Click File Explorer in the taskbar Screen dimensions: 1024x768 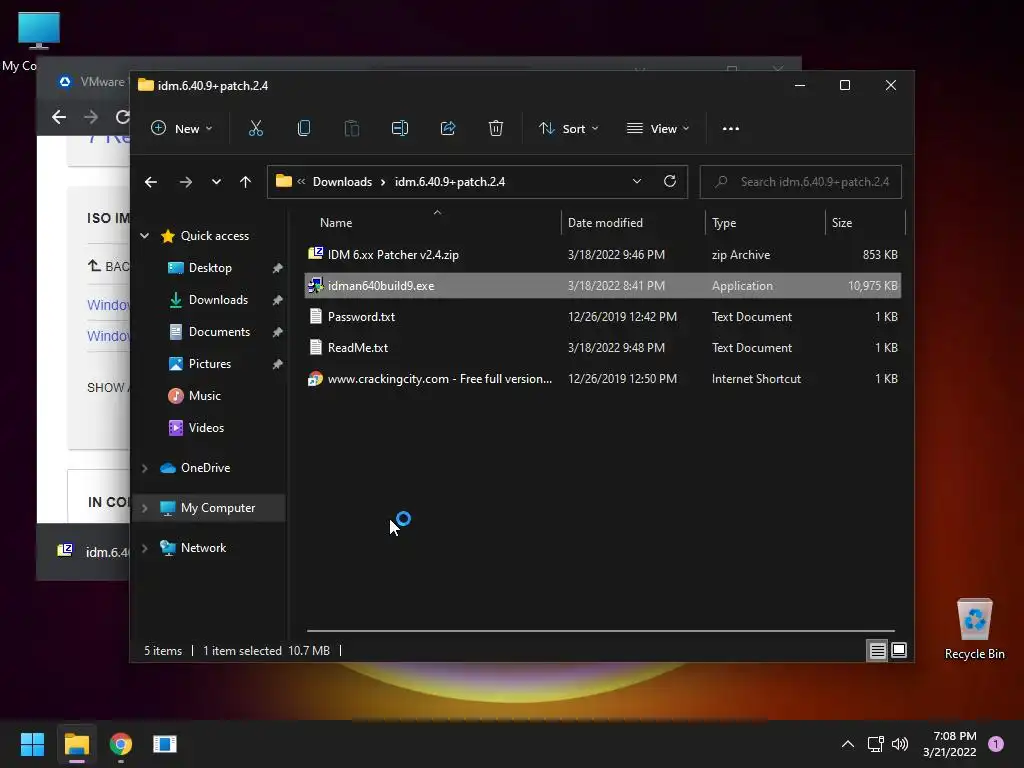pos(76,744)
